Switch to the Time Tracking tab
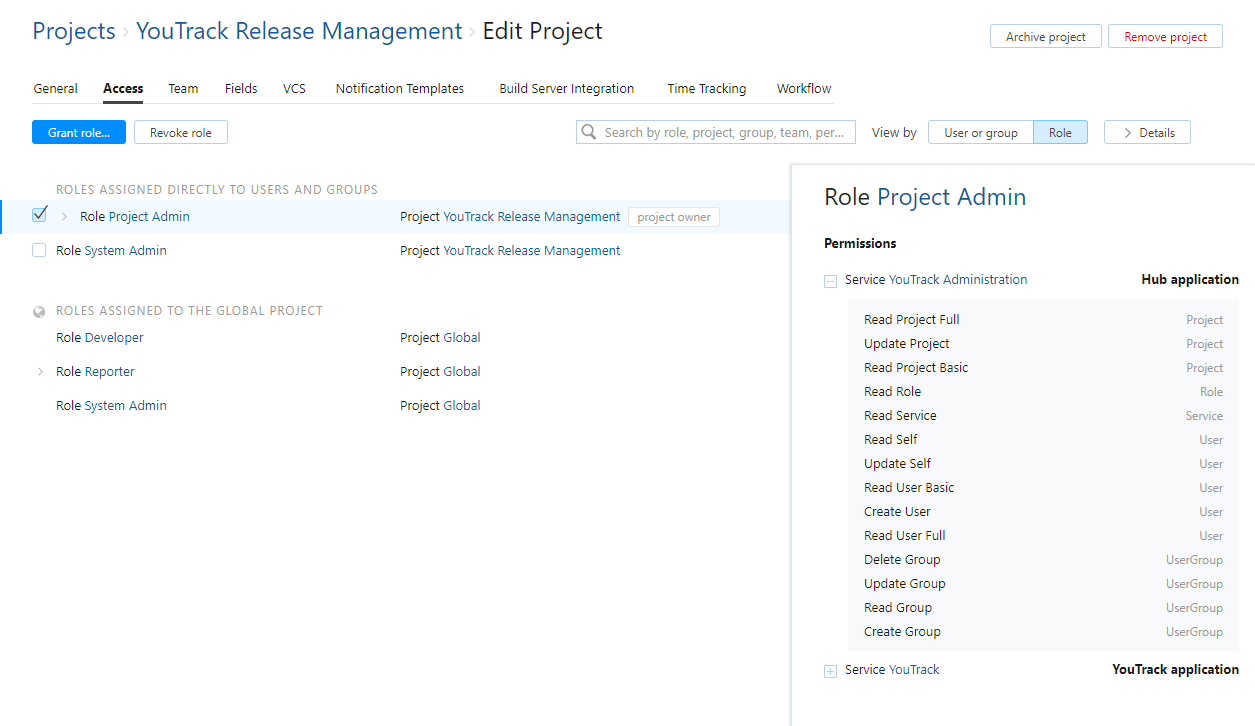 tap(706, 89)
